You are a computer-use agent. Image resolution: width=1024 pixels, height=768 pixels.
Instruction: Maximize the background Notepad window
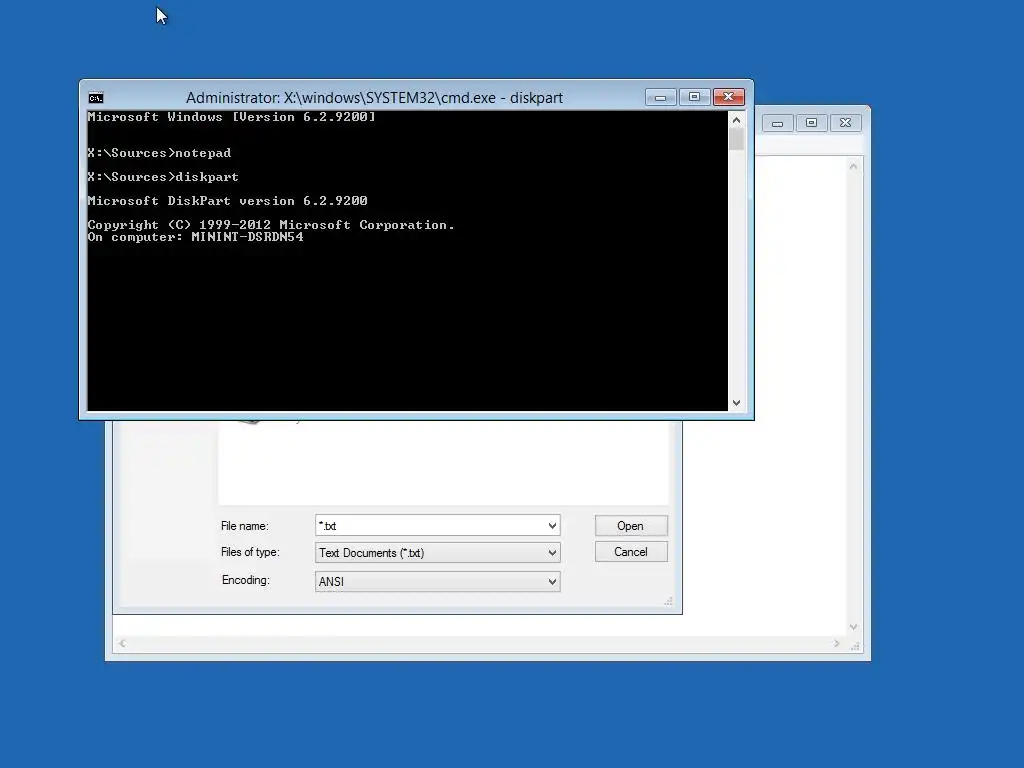pyautogui.click(x=811, y=123)
